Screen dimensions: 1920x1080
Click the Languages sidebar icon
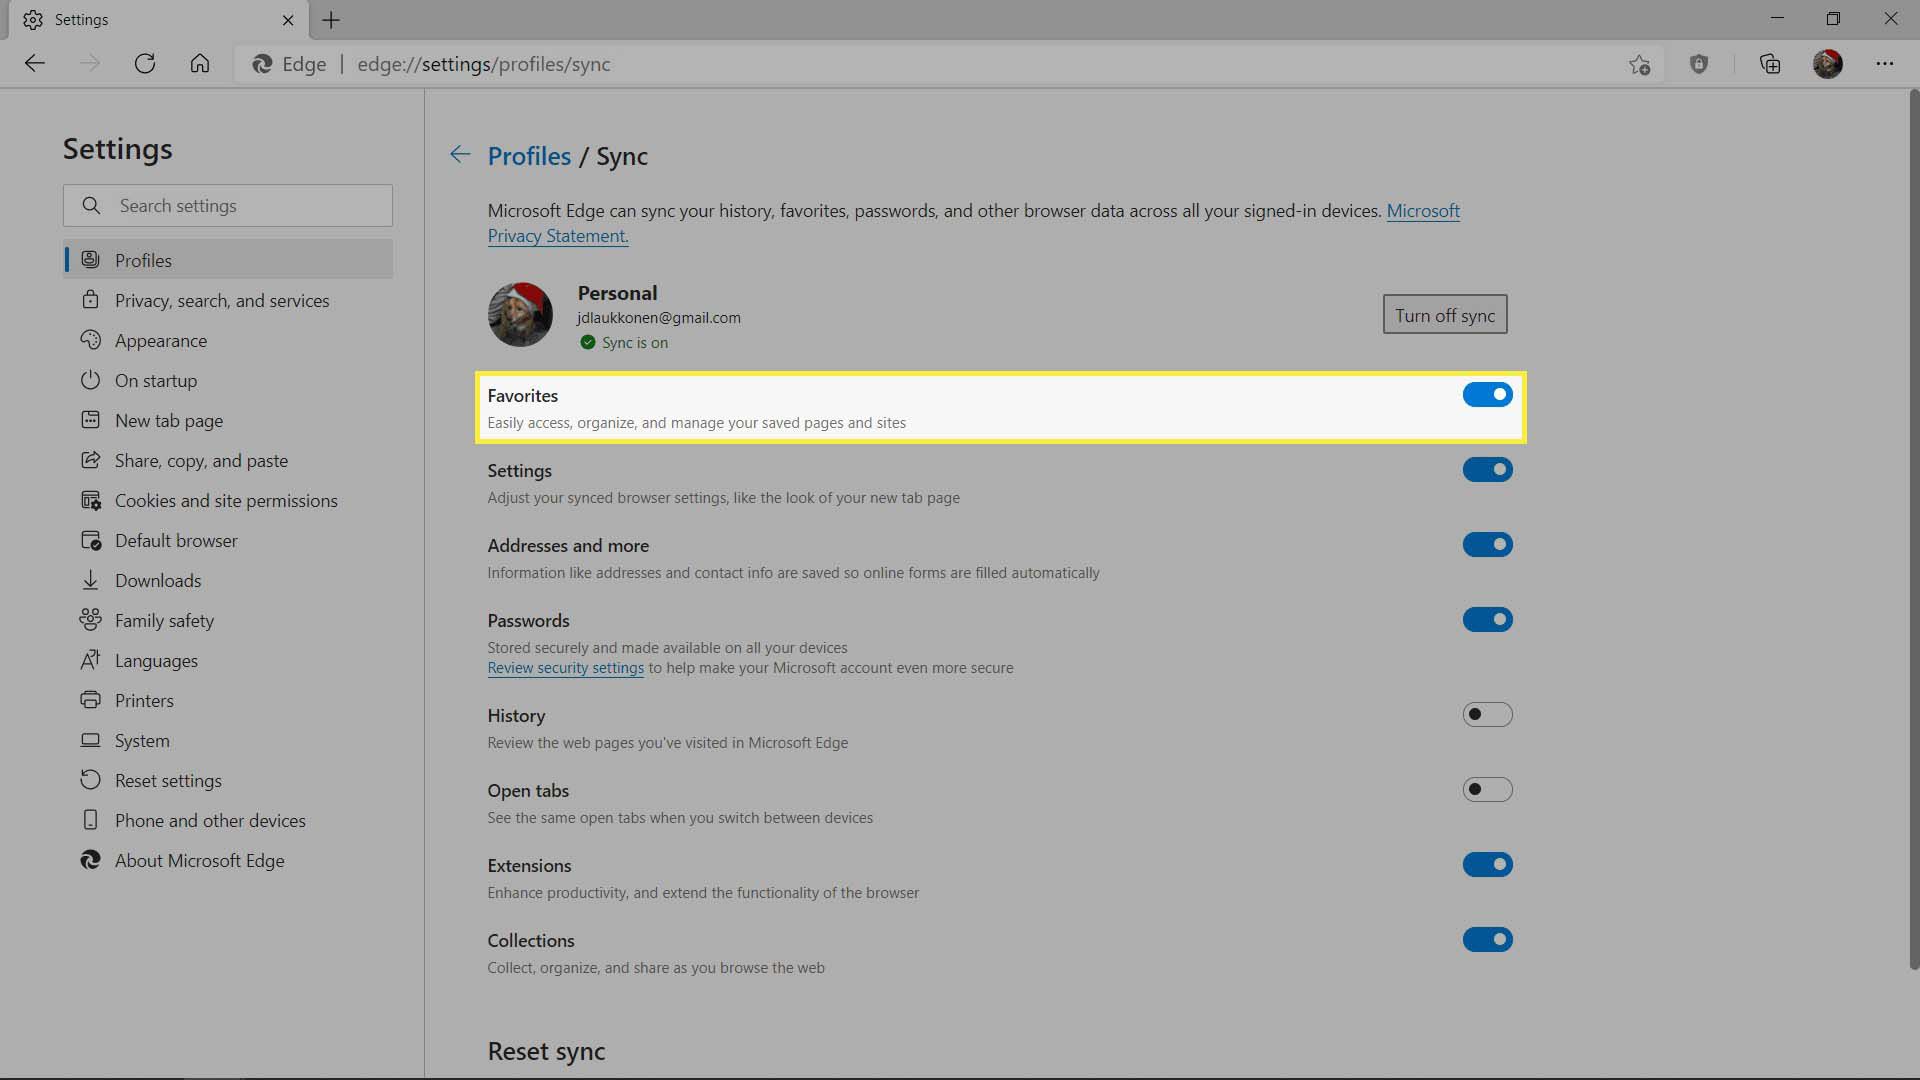(x=91, y=660)
